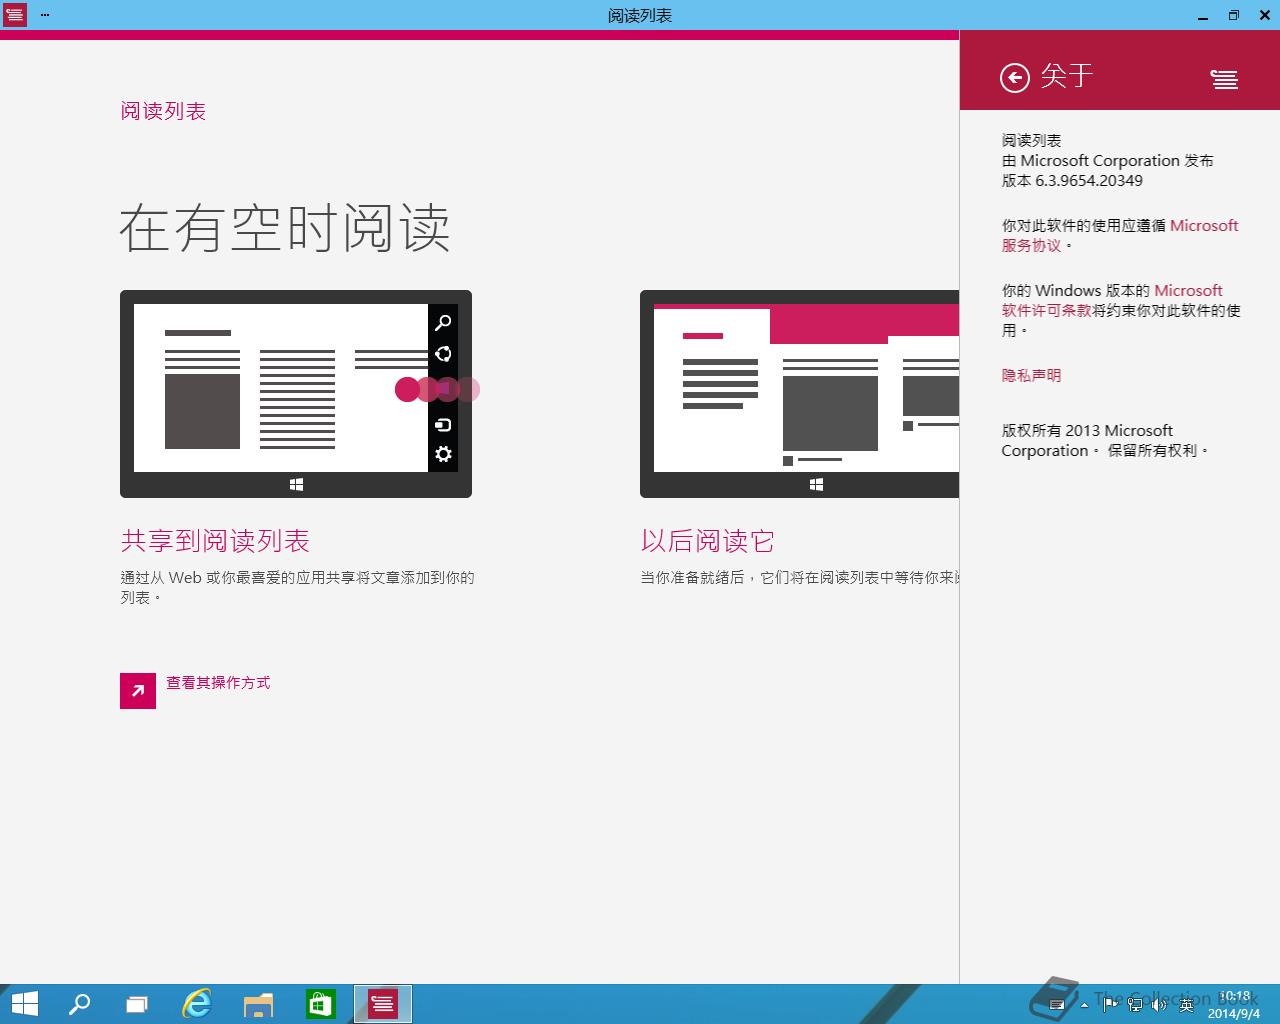This screenshot has height=1024, width=1280.
Task: Click the 阅读列表 app title in pink
Action: pyautogui.click(x=163, y=111)
